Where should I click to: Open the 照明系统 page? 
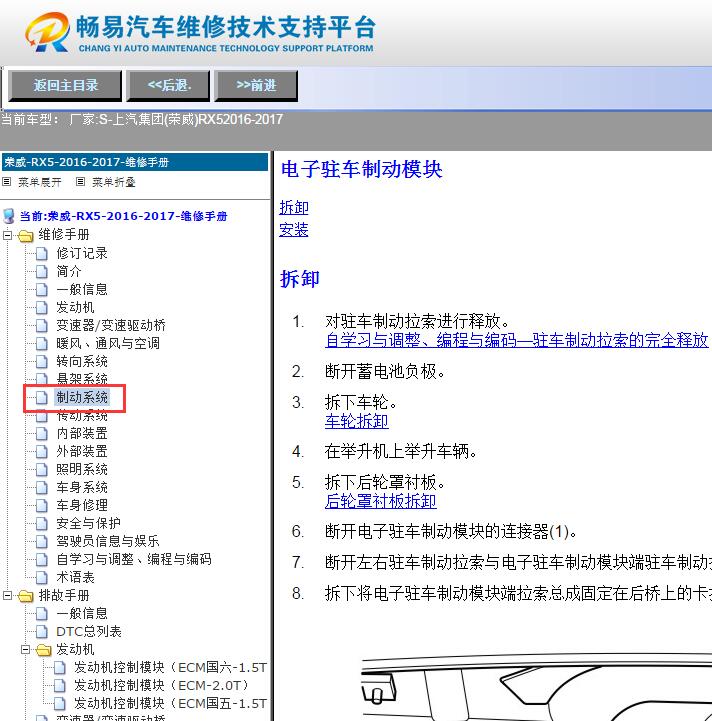coord(82,469)
